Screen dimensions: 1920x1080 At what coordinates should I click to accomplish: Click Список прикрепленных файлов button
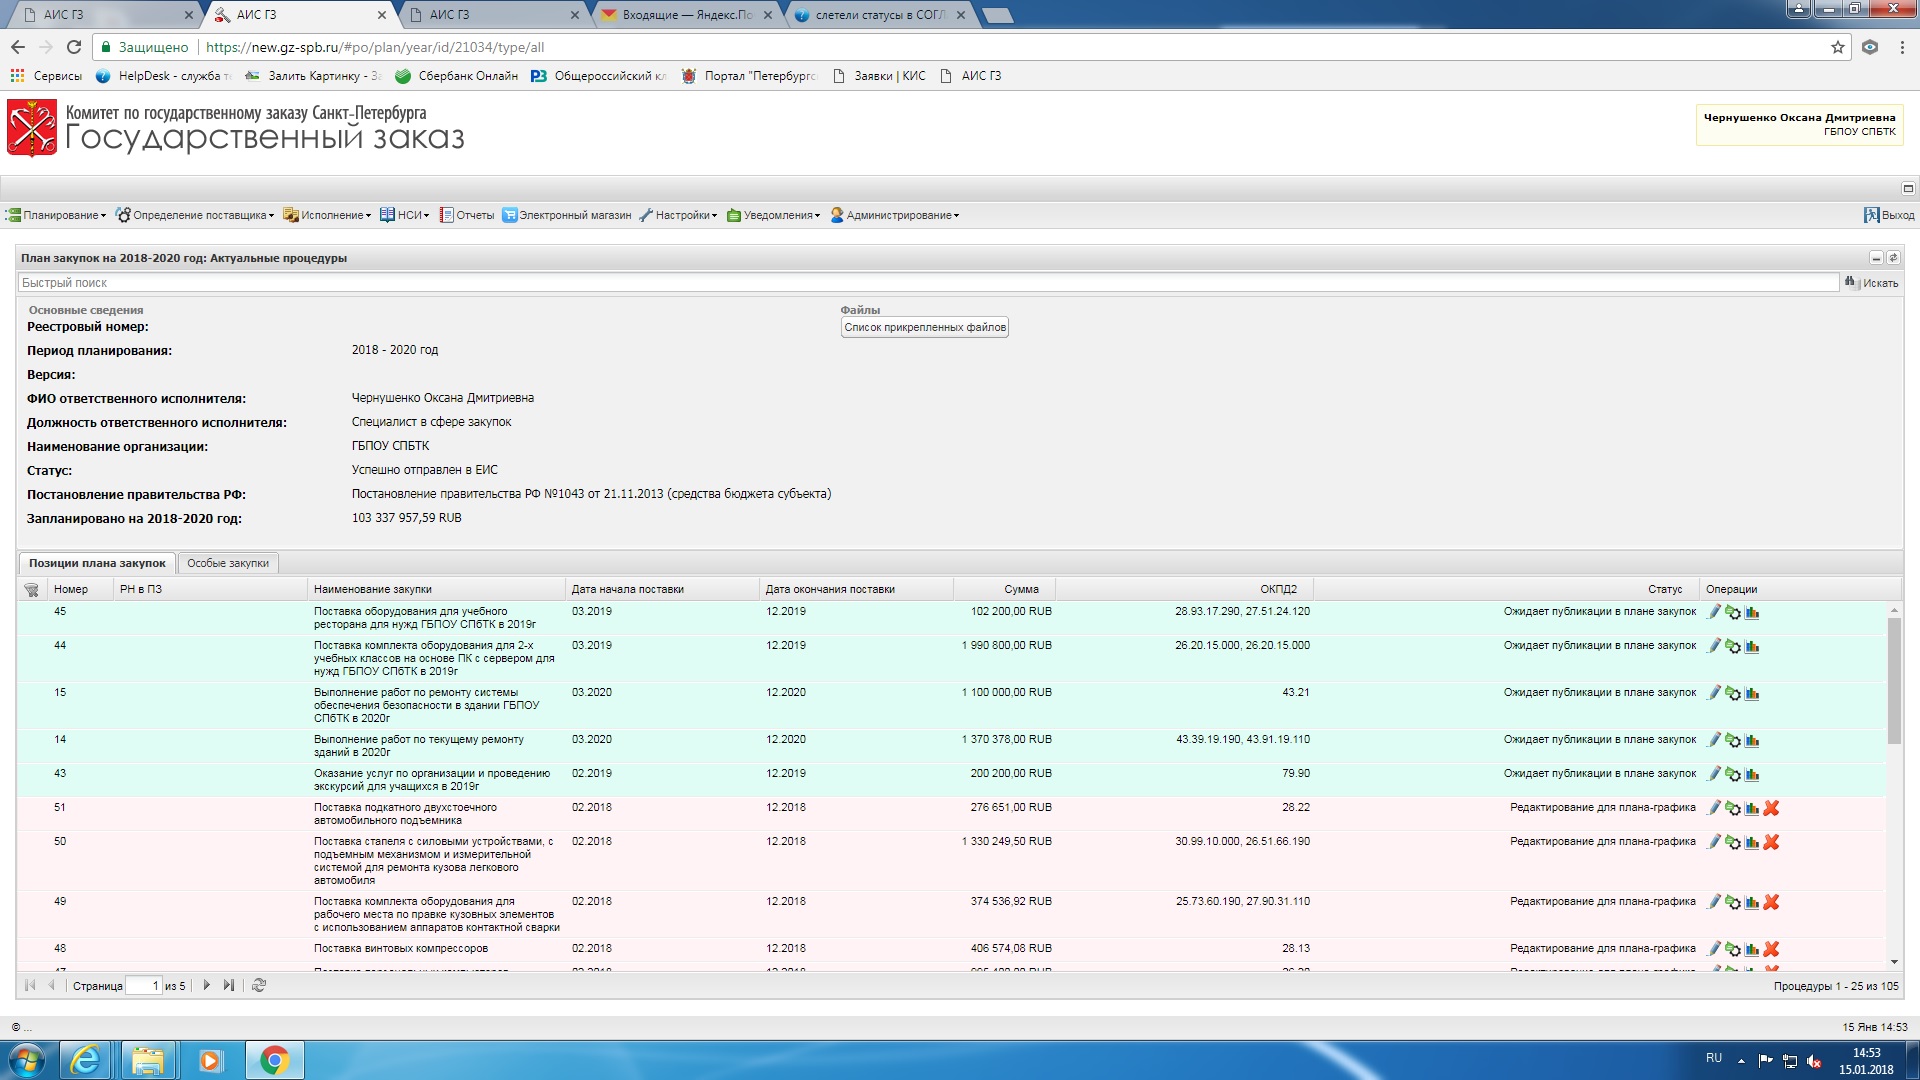pyautogui.click(x=924, y=327)
